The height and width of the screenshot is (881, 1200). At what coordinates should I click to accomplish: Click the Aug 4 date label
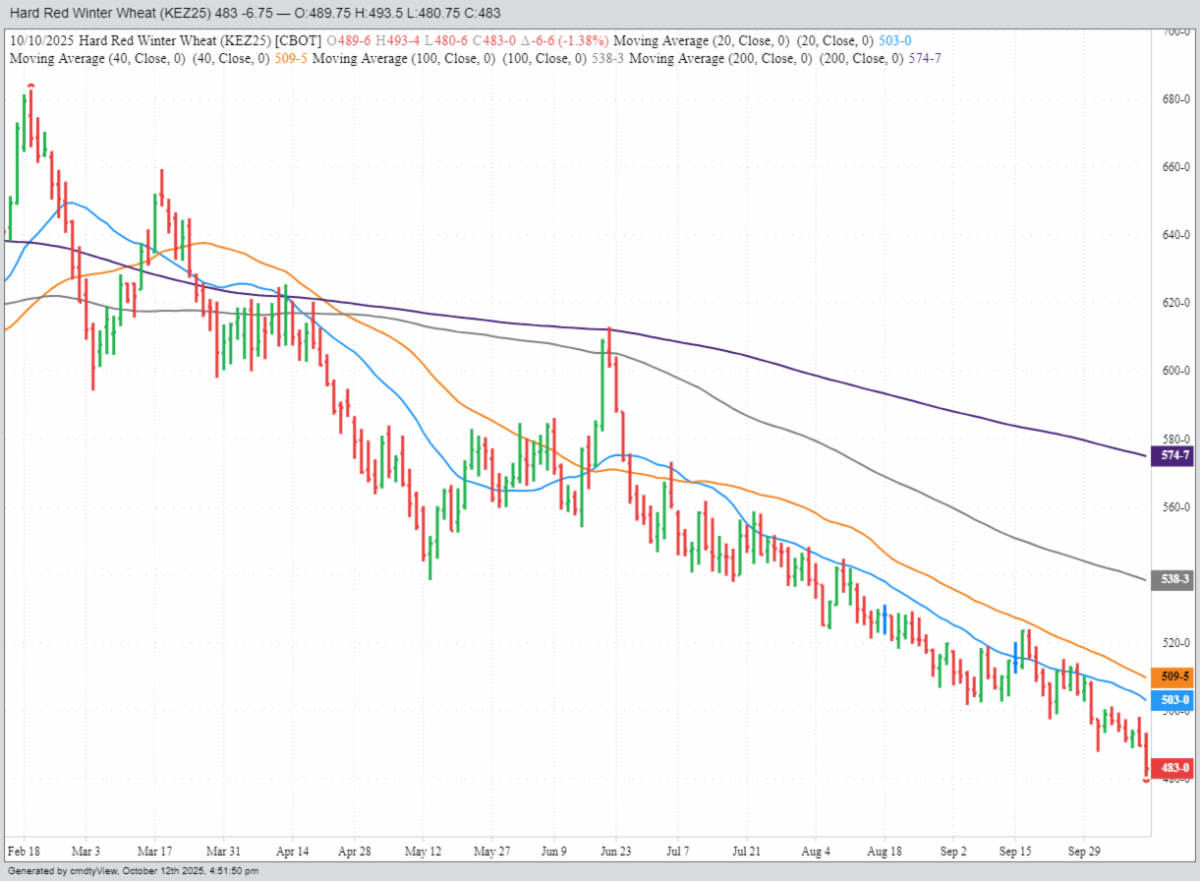pos(816,852)
